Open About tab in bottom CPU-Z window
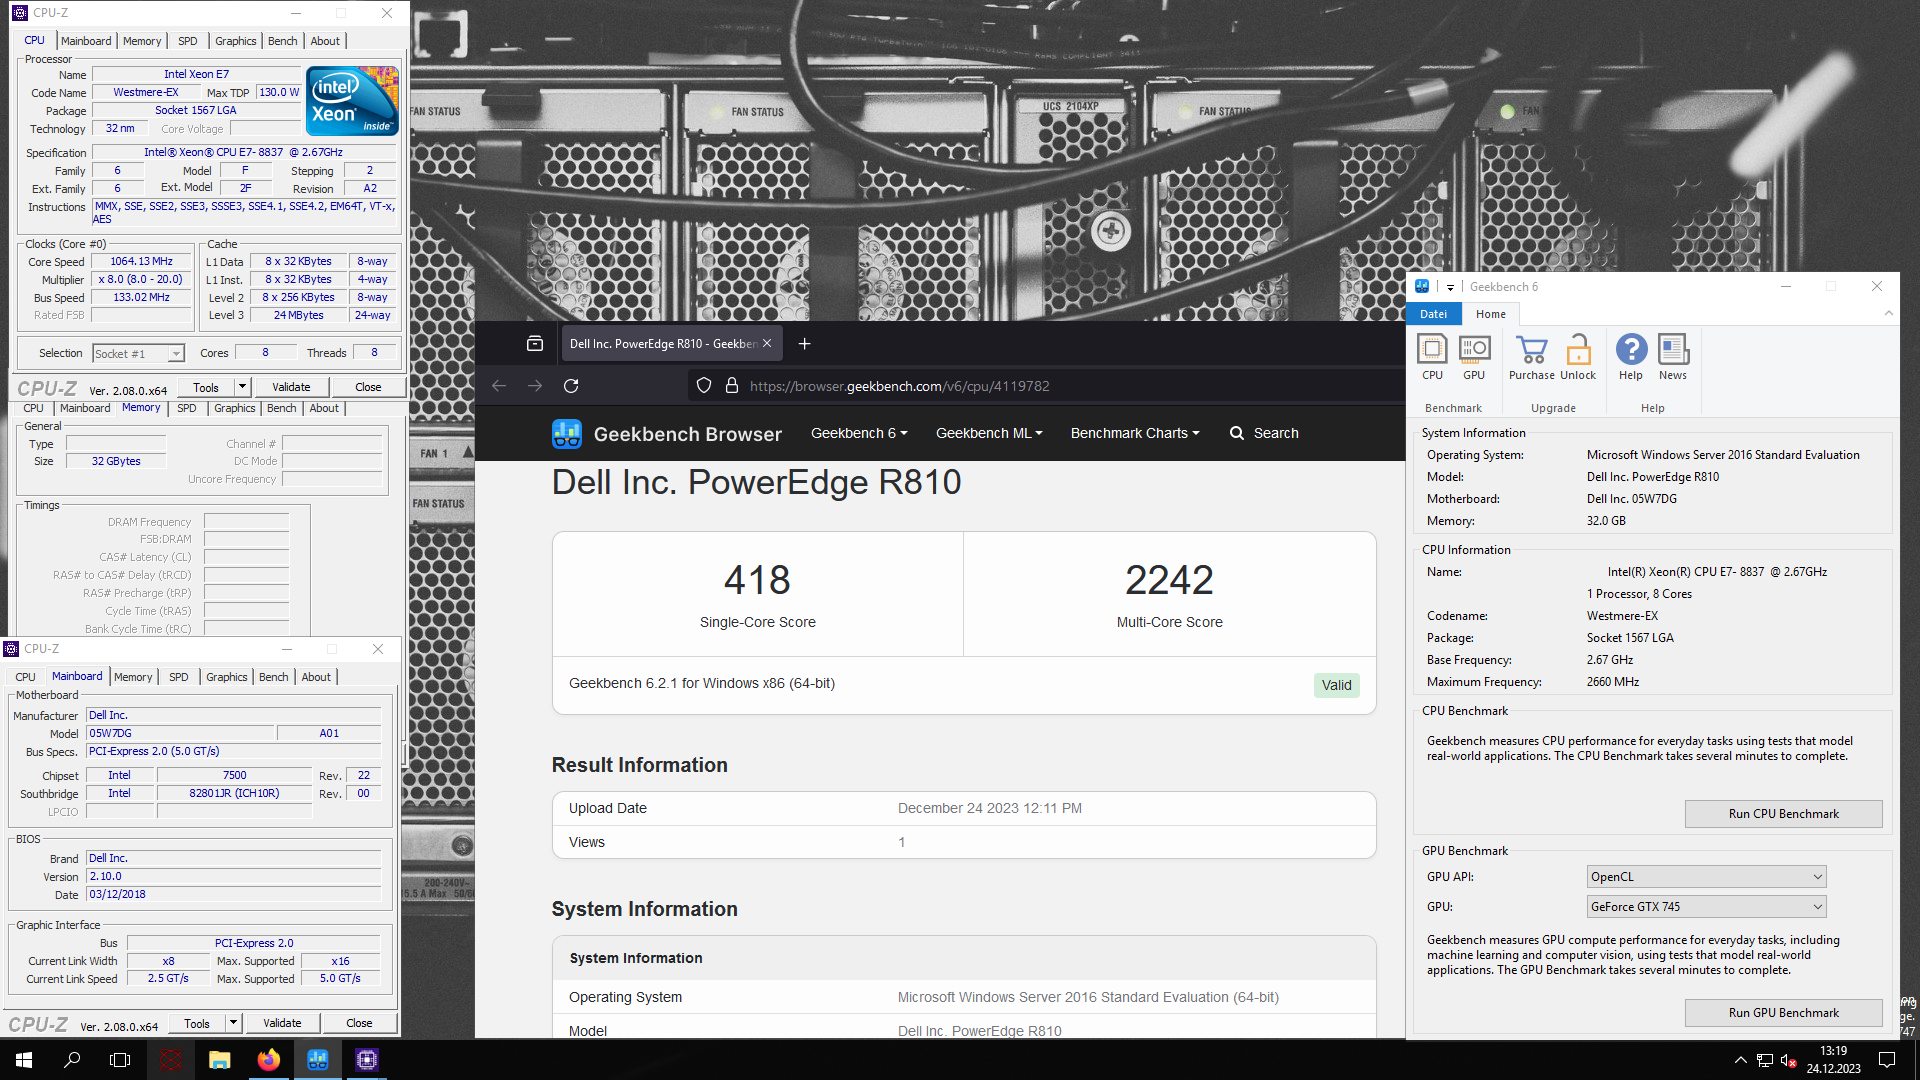The width and height of the screenshot is (1920, 1080). coord(316,677)
